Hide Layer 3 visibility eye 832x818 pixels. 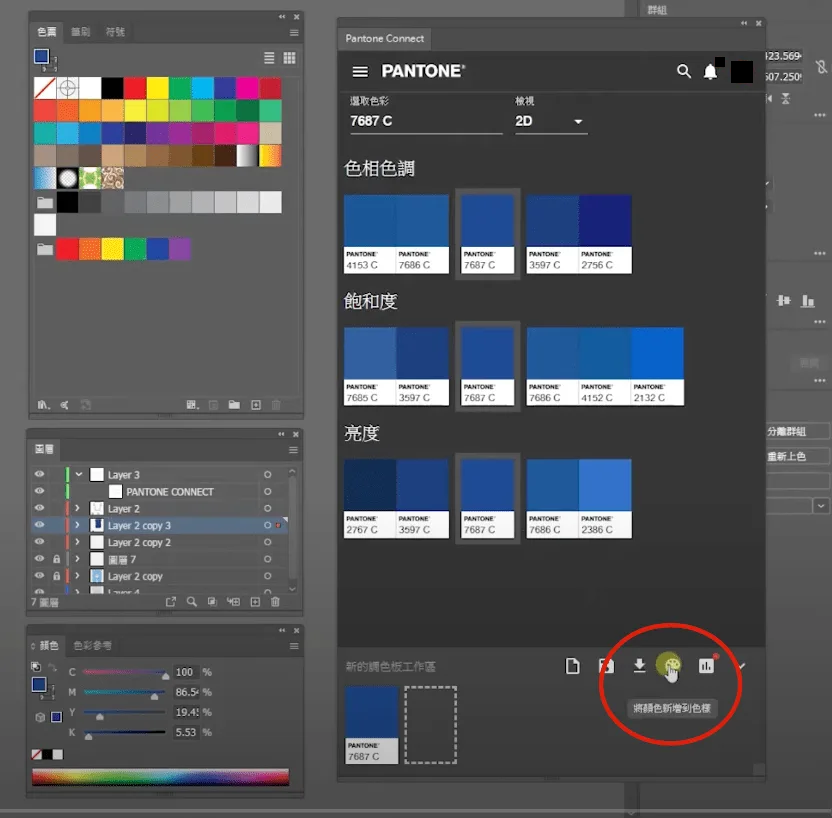pyautogui.click(x=39, y=474)
